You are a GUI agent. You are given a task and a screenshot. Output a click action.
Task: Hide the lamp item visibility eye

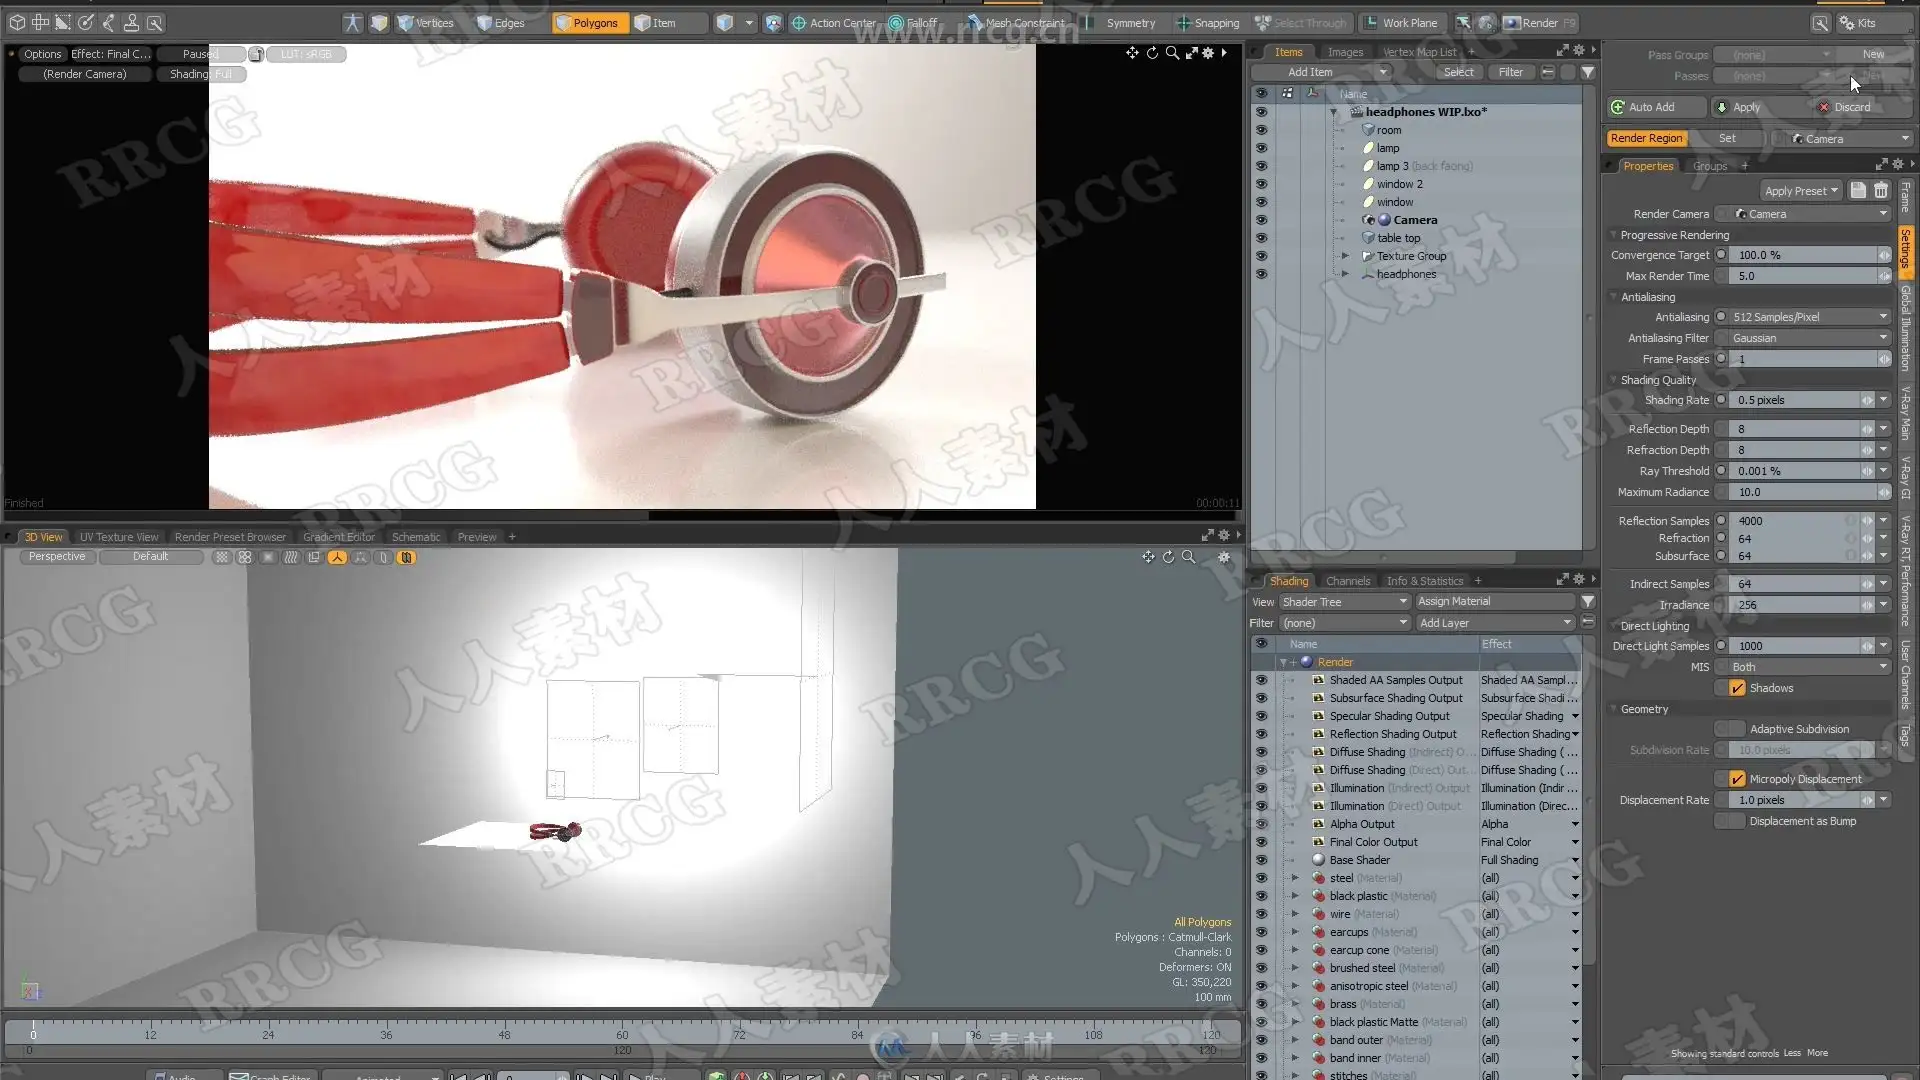point(1261,148)
